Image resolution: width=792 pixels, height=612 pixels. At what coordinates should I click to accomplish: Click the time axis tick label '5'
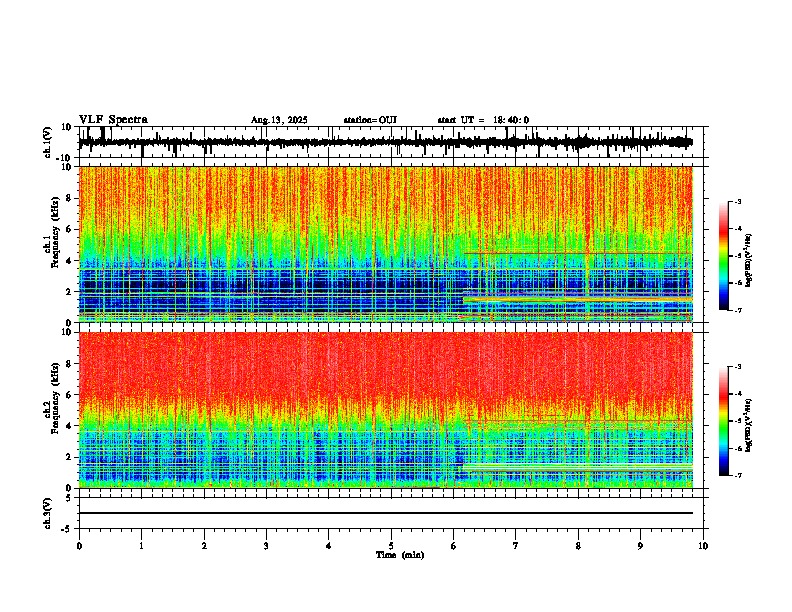coord(391,546)
